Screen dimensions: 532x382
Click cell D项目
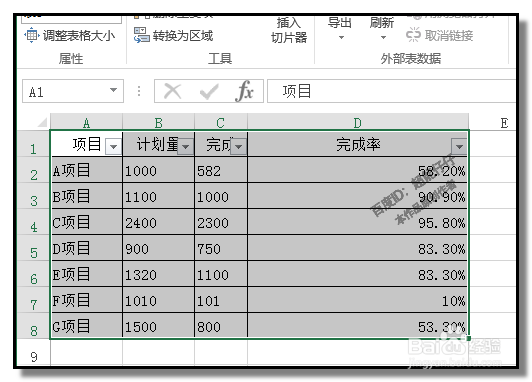(87, 248)
